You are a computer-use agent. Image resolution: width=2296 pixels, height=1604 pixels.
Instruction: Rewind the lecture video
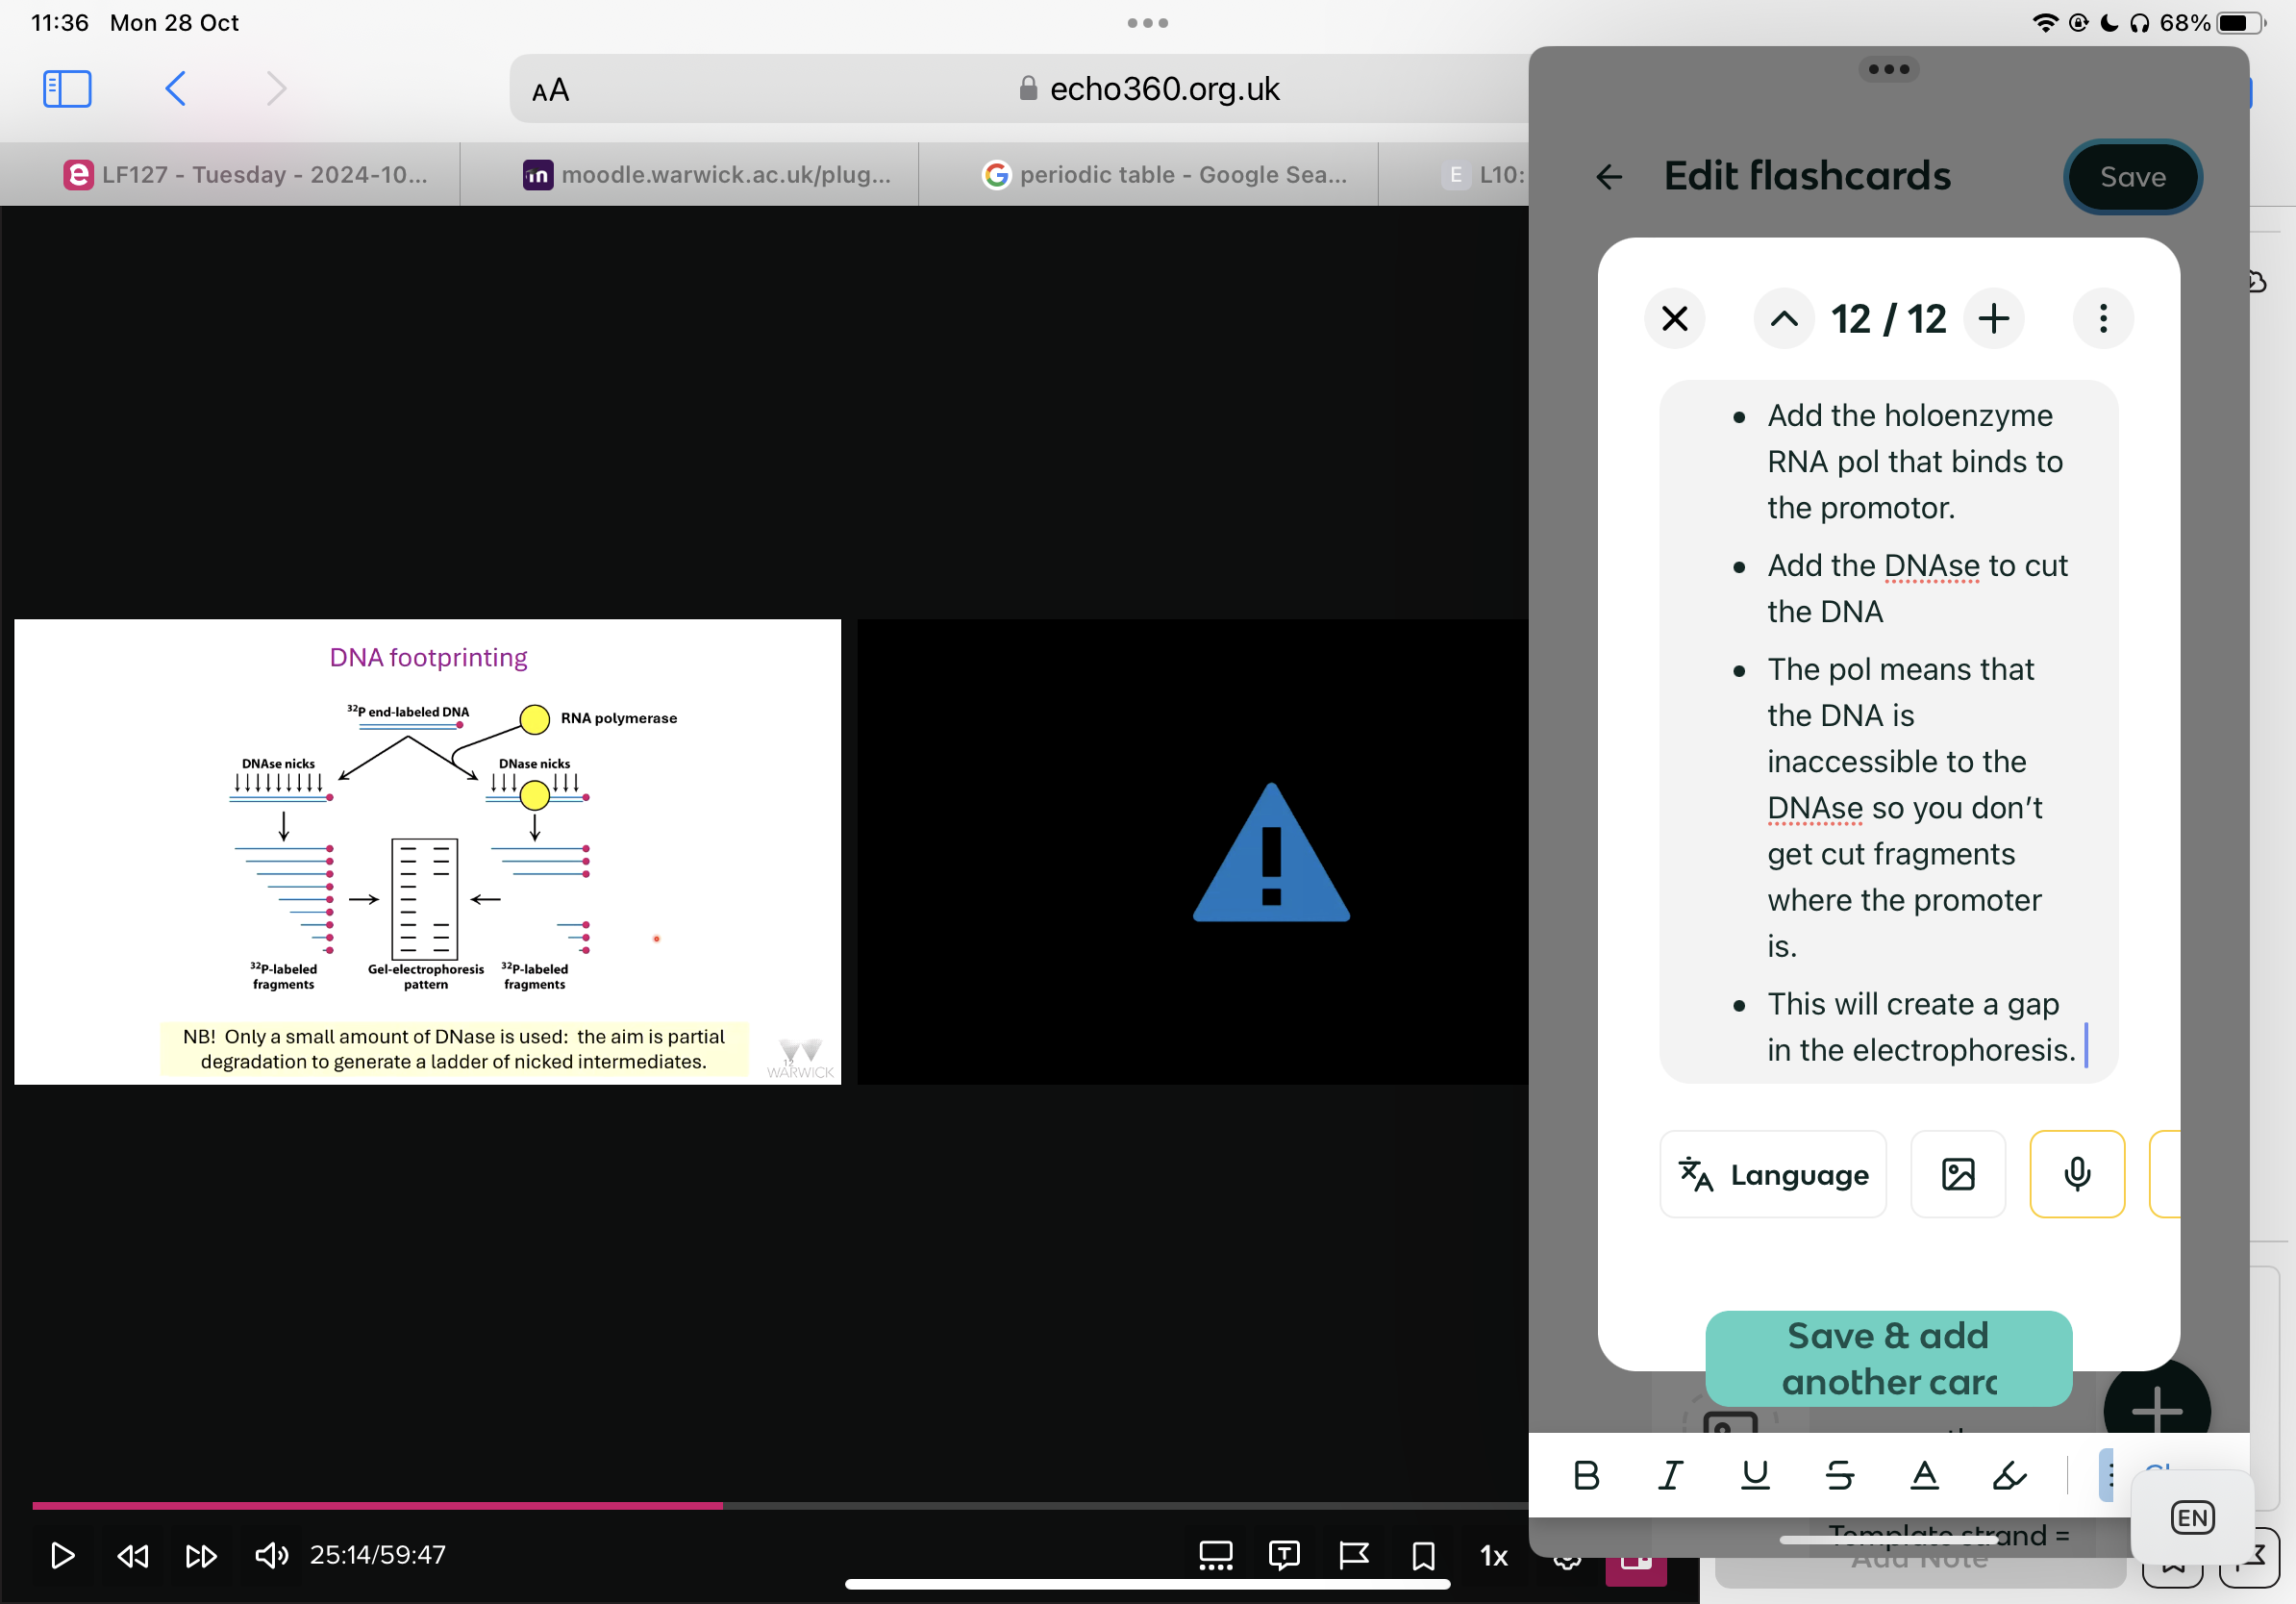[x=132, y=1555]
